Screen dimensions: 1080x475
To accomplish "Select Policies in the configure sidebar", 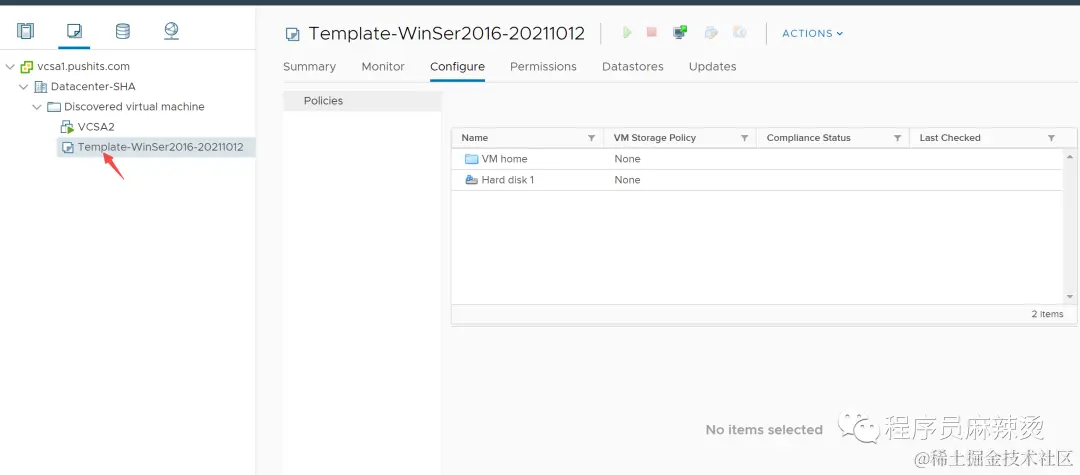I will (x=362, y=101).
